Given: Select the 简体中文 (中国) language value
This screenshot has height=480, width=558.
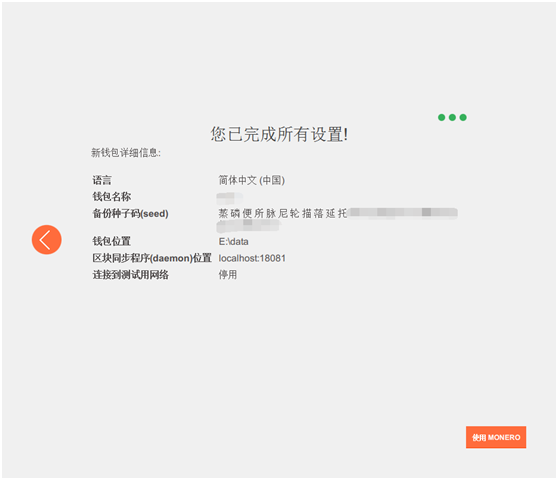Looking at the screenshot, I should pos(252,180).
